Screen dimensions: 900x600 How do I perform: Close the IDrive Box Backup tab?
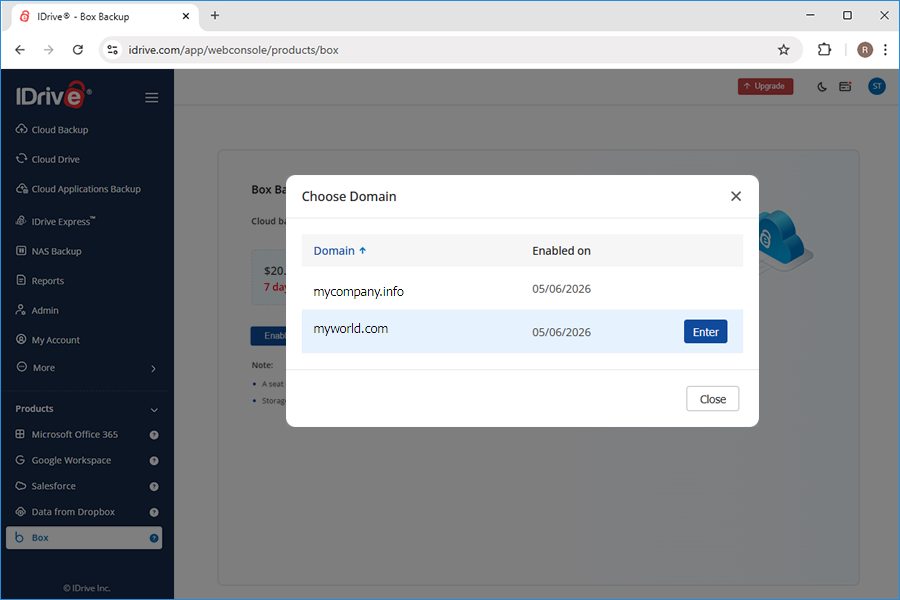point(186,17)
